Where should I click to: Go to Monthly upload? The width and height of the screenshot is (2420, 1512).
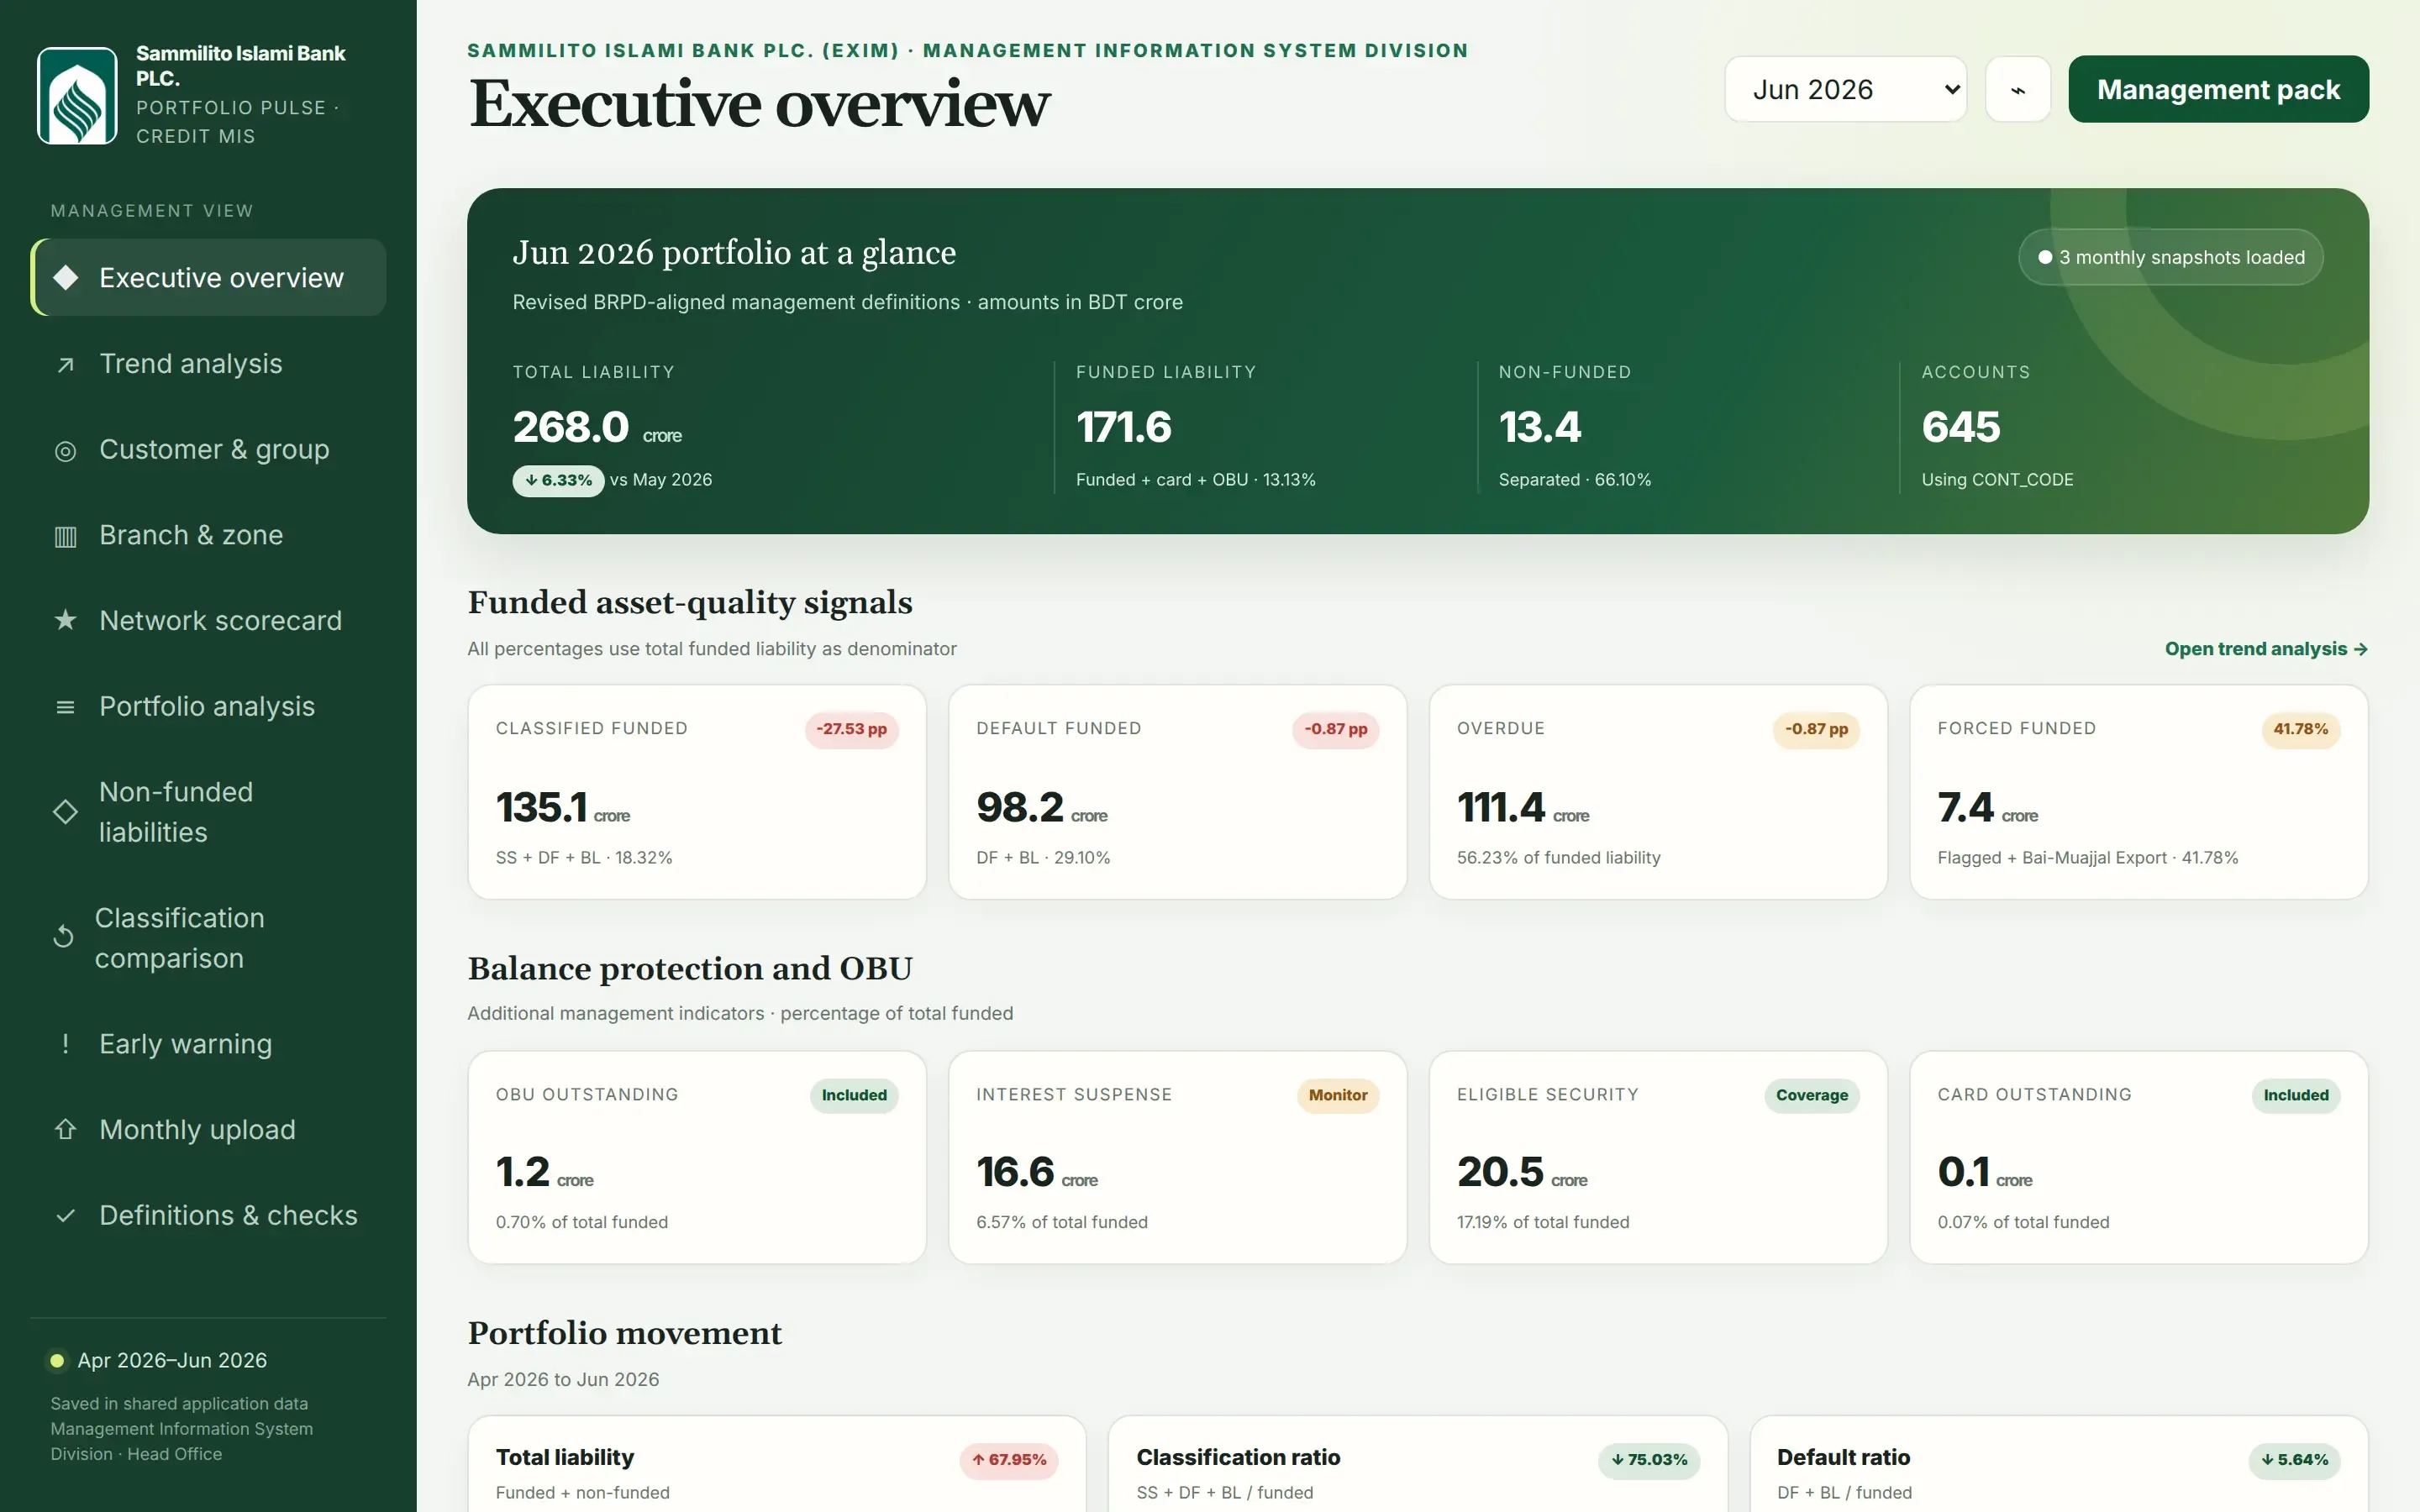(208, 1130)
